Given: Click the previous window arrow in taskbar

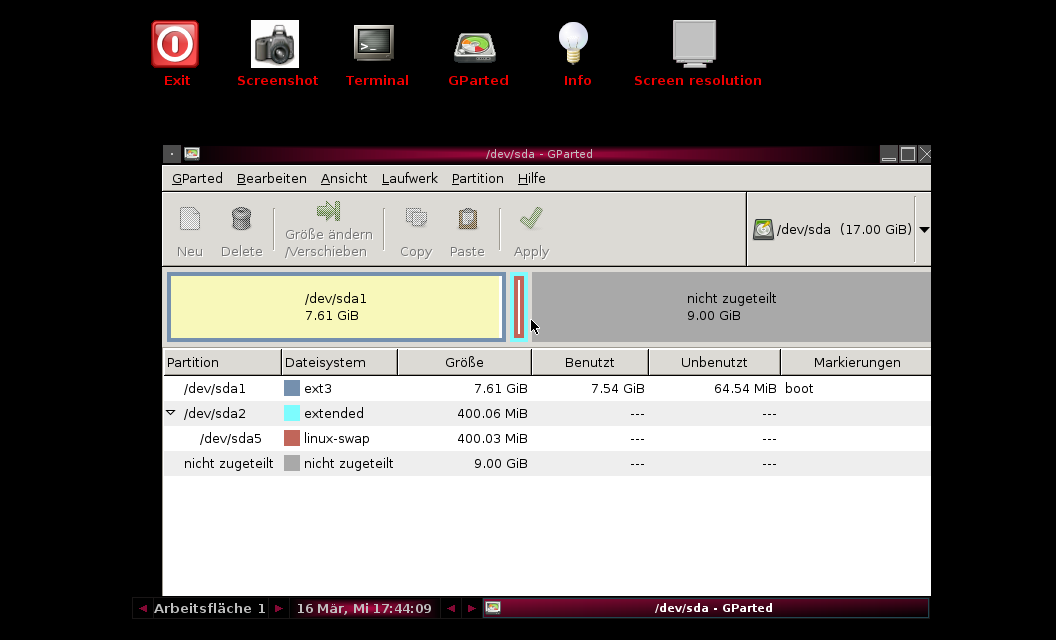Looking at the screenshot, I should pos(451,608).
